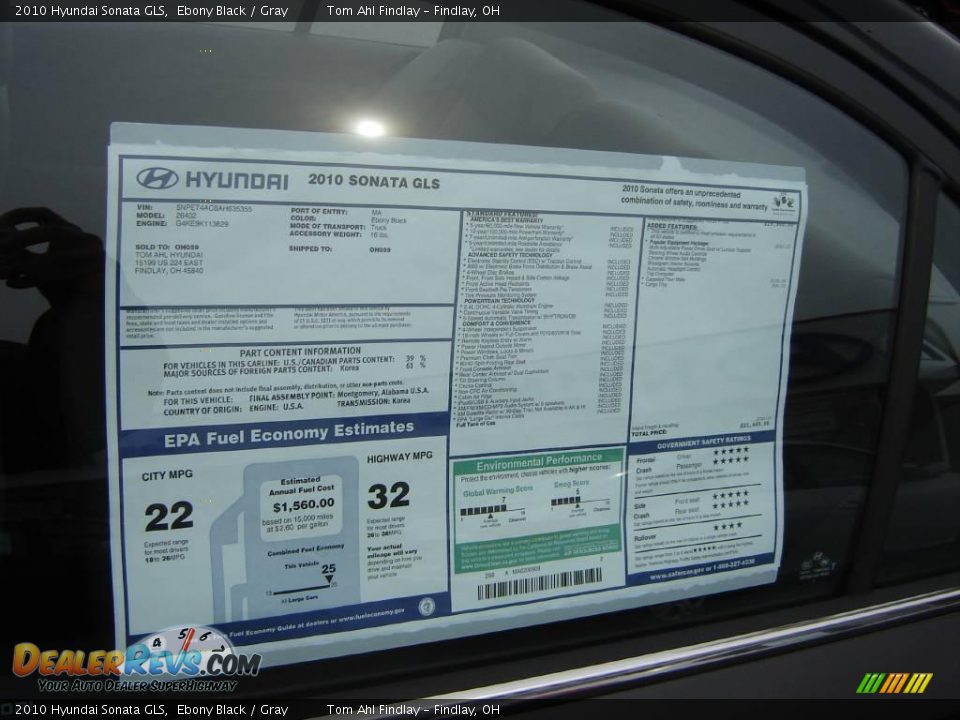Viewport: 960px width, 720px height.
Task: Click the gas pump graphic on the fuel label
Action: 288,538
